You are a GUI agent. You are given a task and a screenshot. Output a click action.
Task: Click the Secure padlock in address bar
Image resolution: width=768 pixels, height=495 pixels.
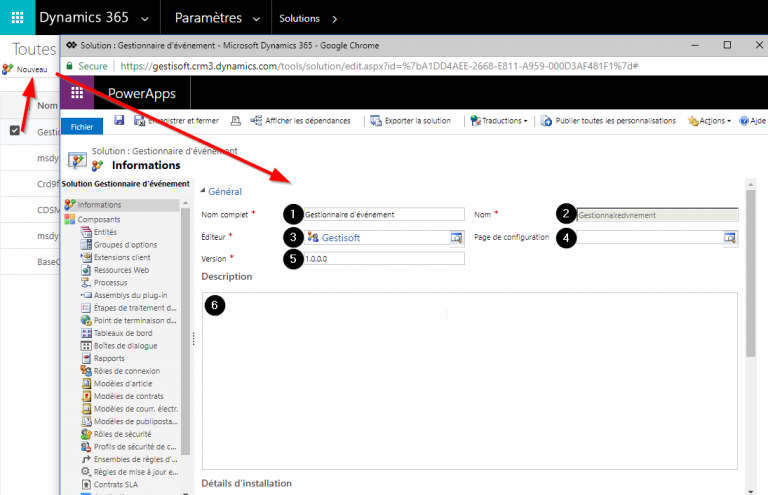[x=70, y=66]
